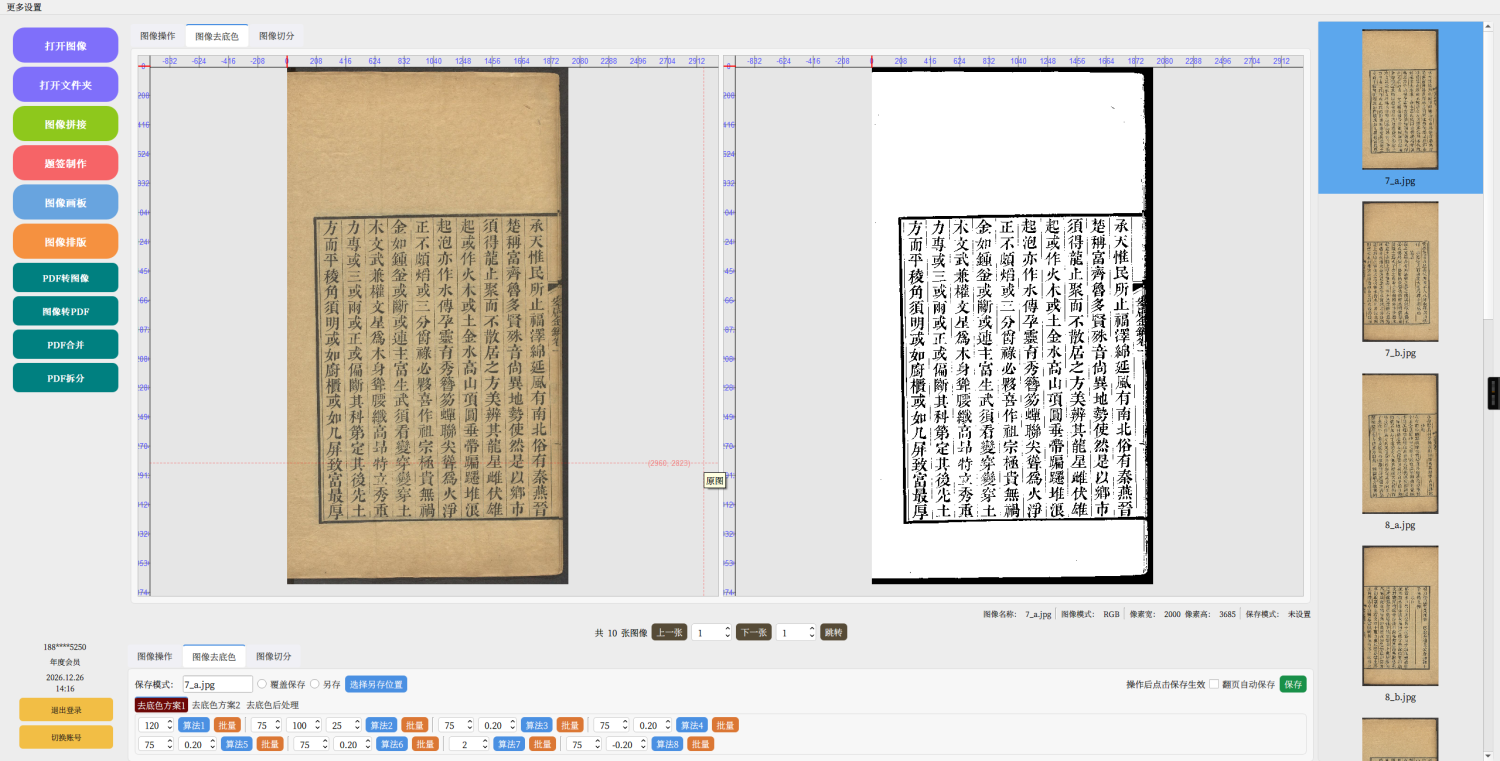The height and width of the screenshot is (761, 1500).
Task: Click the 打开图像 button
Action: pyautogui.click(x=65, y=46)
